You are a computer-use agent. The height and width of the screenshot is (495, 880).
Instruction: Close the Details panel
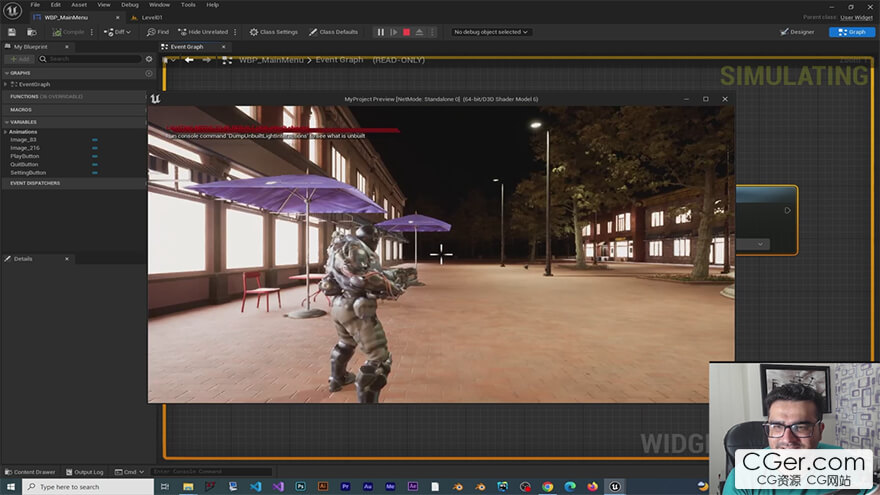(67, 259)
